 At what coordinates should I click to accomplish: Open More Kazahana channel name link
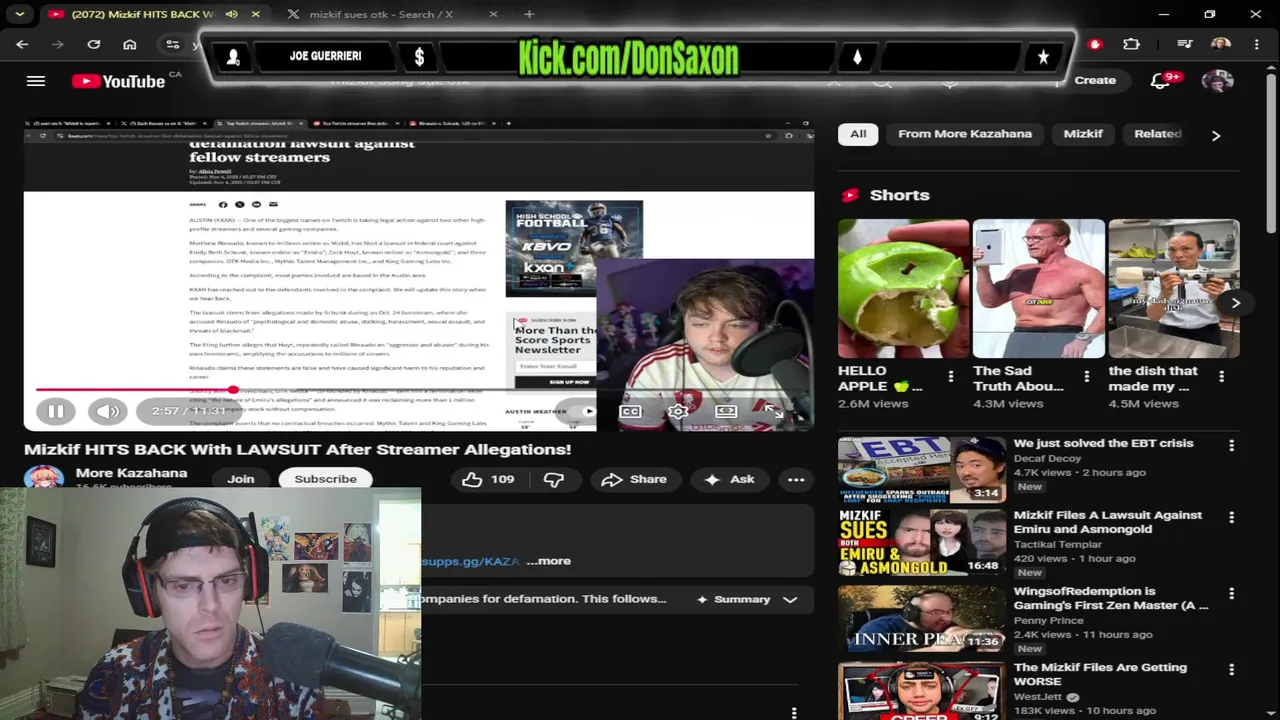[131, 473]
